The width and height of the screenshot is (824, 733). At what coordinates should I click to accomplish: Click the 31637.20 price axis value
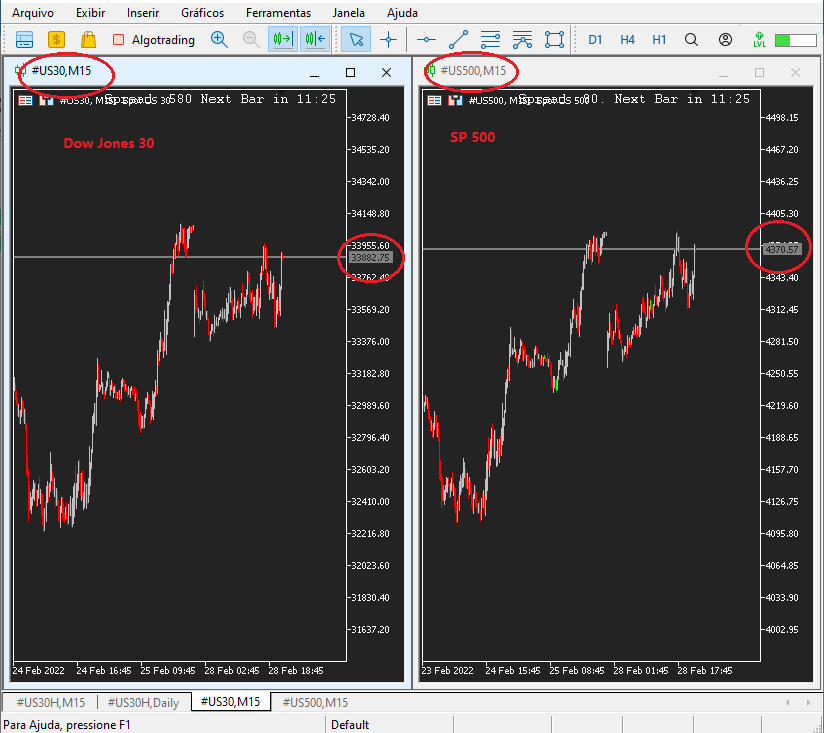pyautogui.click(x=370, y=629)
